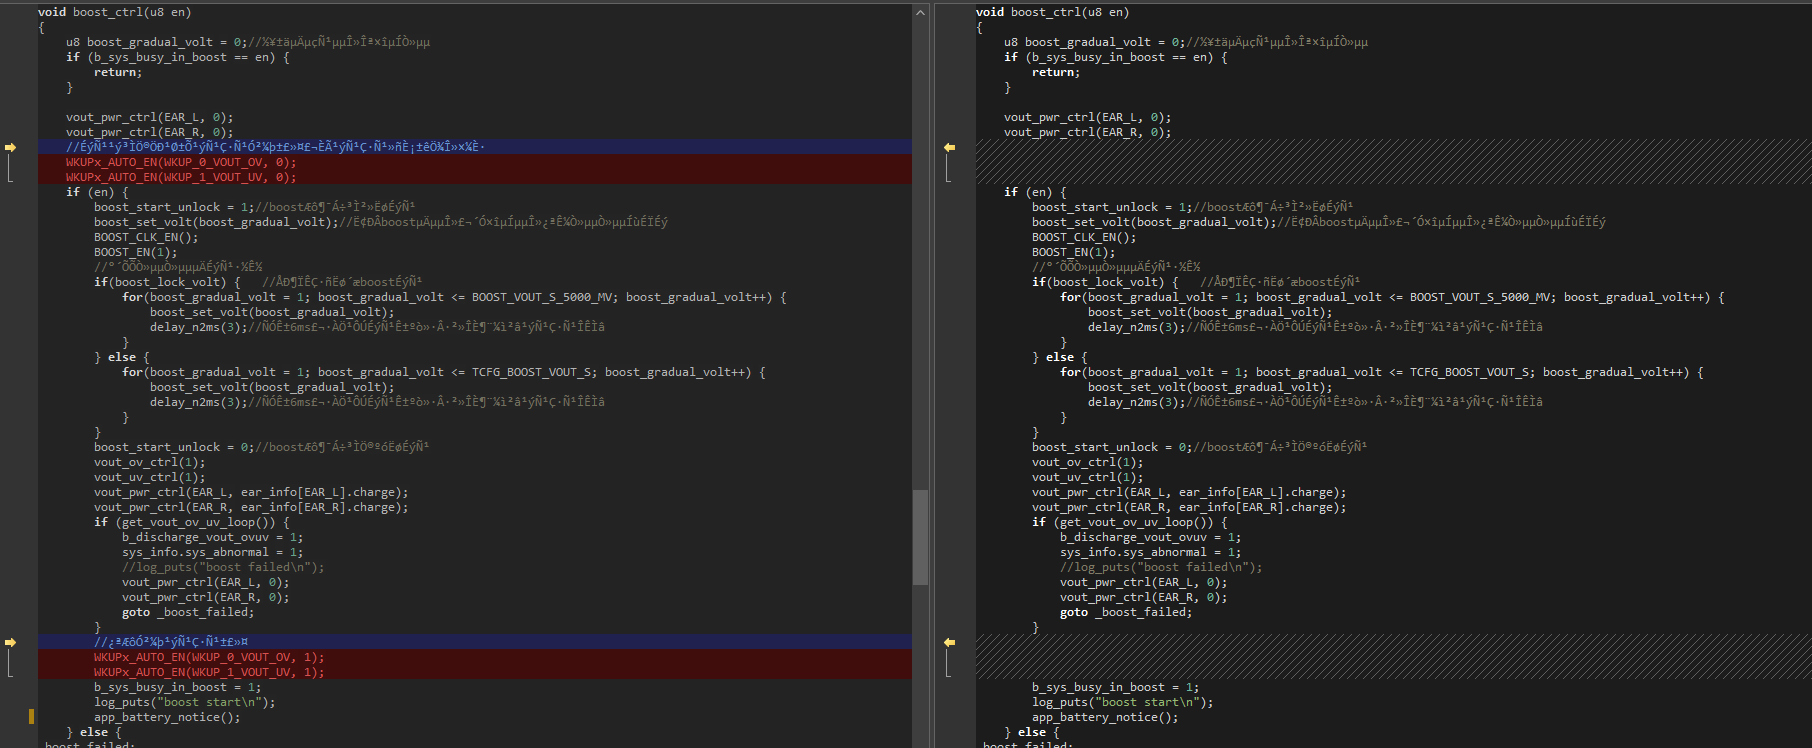Click 'if(boost_lock_volt) {' in right pane

1105,282
